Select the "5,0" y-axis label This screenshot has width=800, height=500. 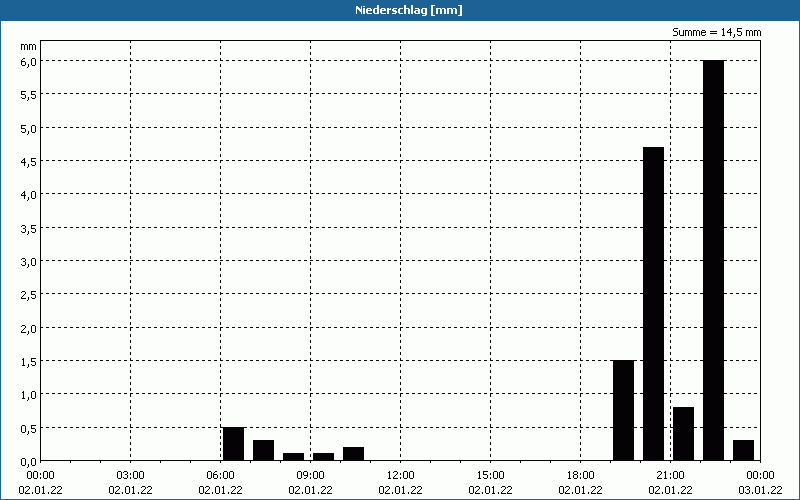click(29, 128)
